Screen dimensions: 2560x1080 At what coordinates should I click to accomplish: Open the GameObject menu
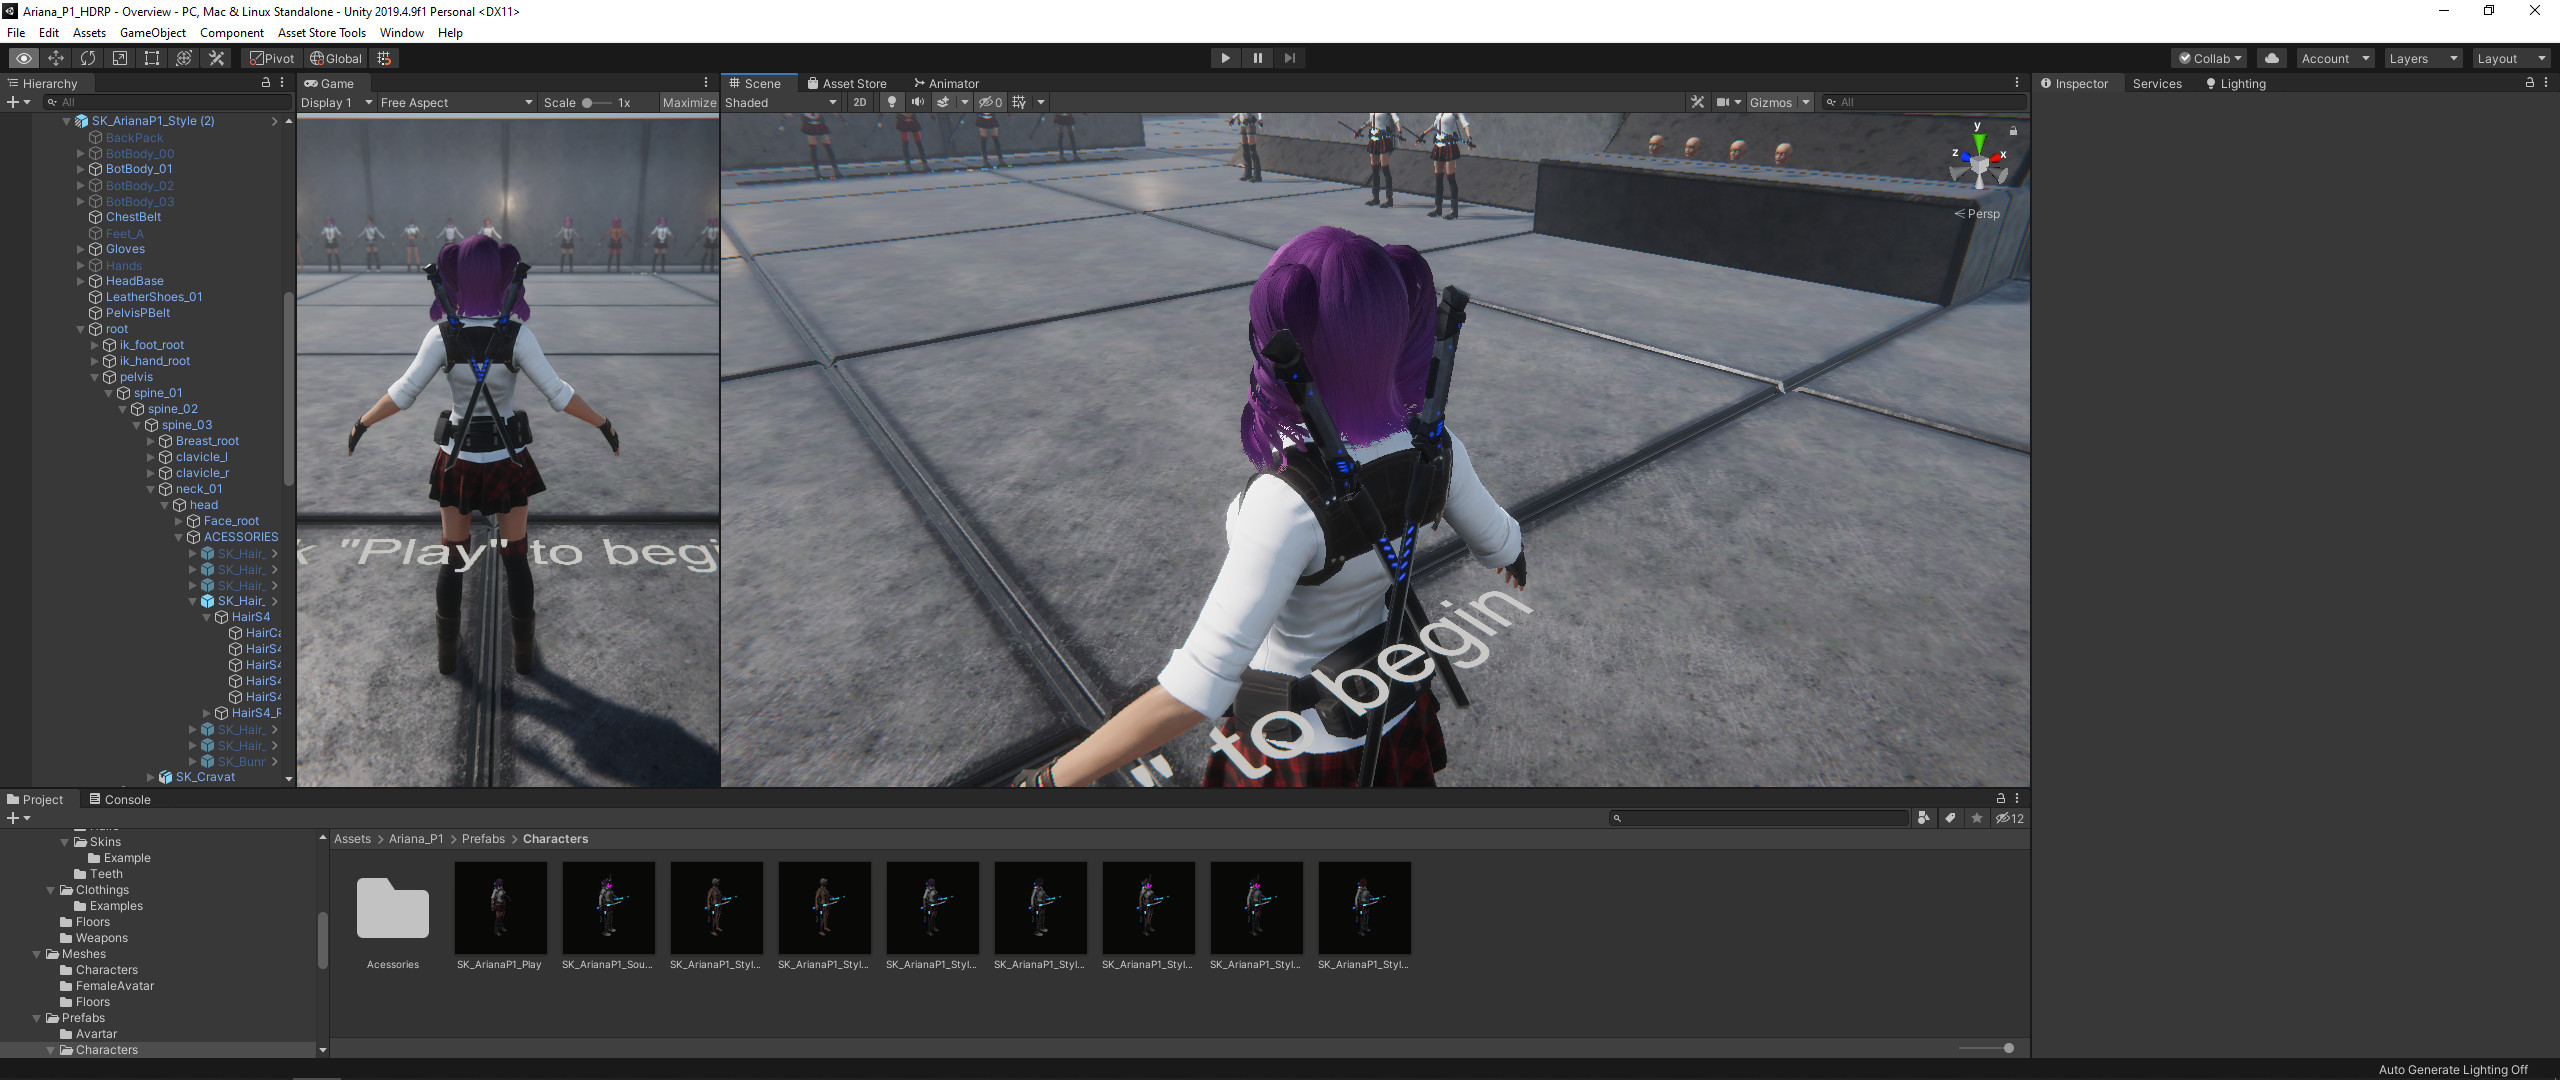point(152,32)
